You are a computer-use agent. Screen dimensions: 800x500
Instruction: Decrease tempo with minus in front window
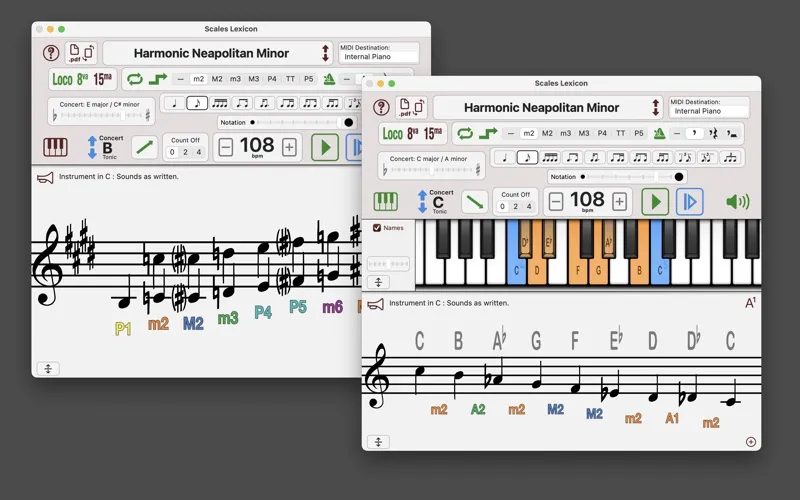(x=556, y=202)
